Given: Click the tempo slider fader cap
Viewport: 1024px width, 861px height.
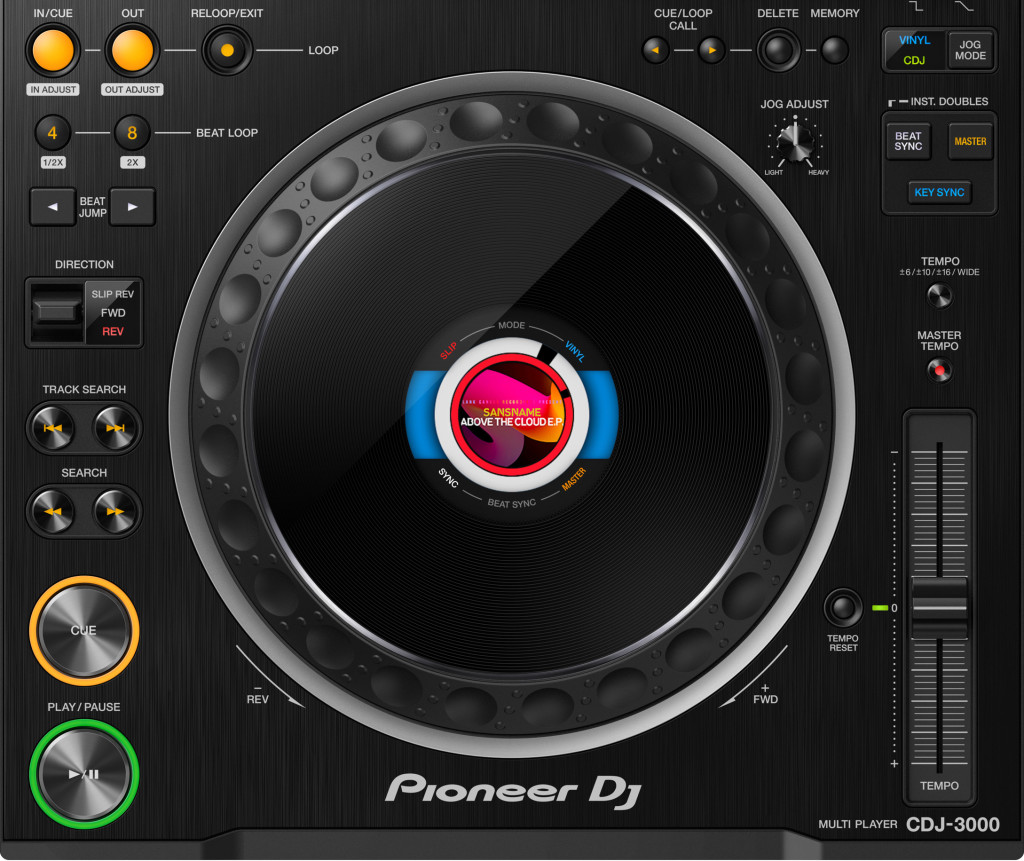Looking at the screenshot, I should [939, 608].
